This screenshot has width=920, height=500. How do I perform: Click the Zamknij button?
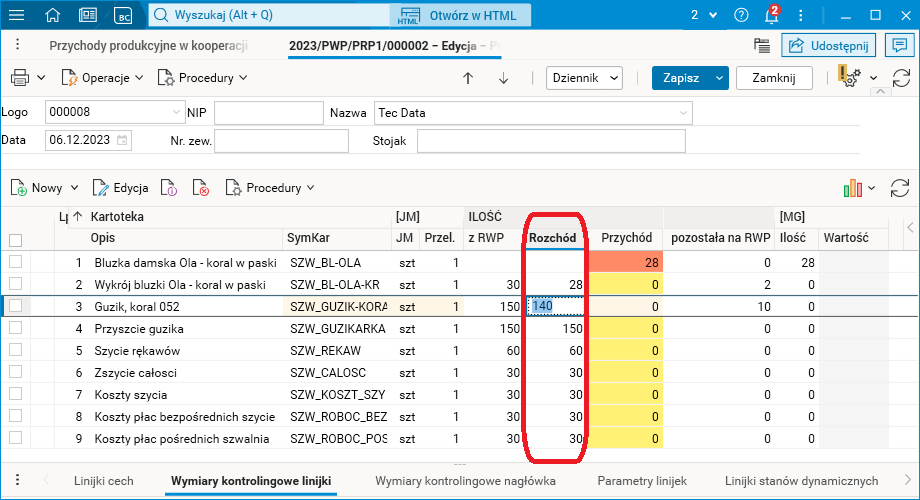pyautogui.click(x=774, y=78)
